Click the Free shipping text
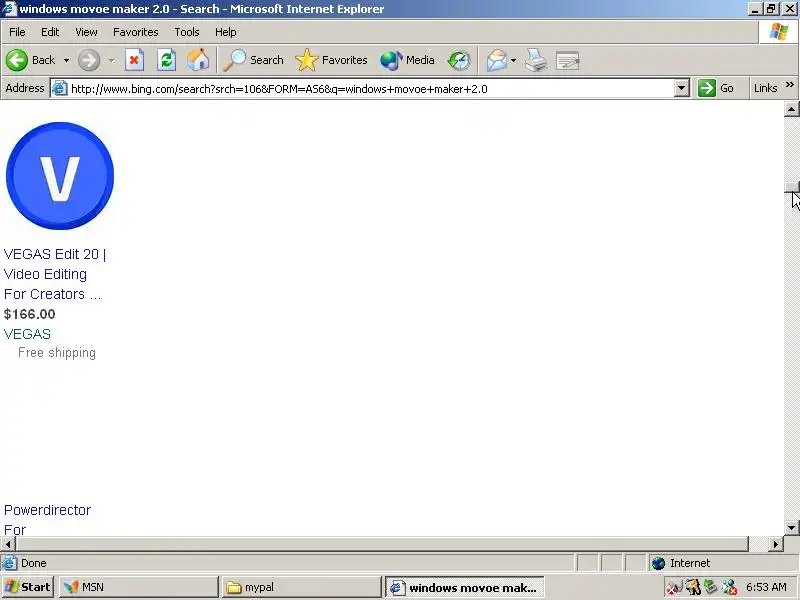The width and height of the screenshot is (800, 600). pos(57,353)
